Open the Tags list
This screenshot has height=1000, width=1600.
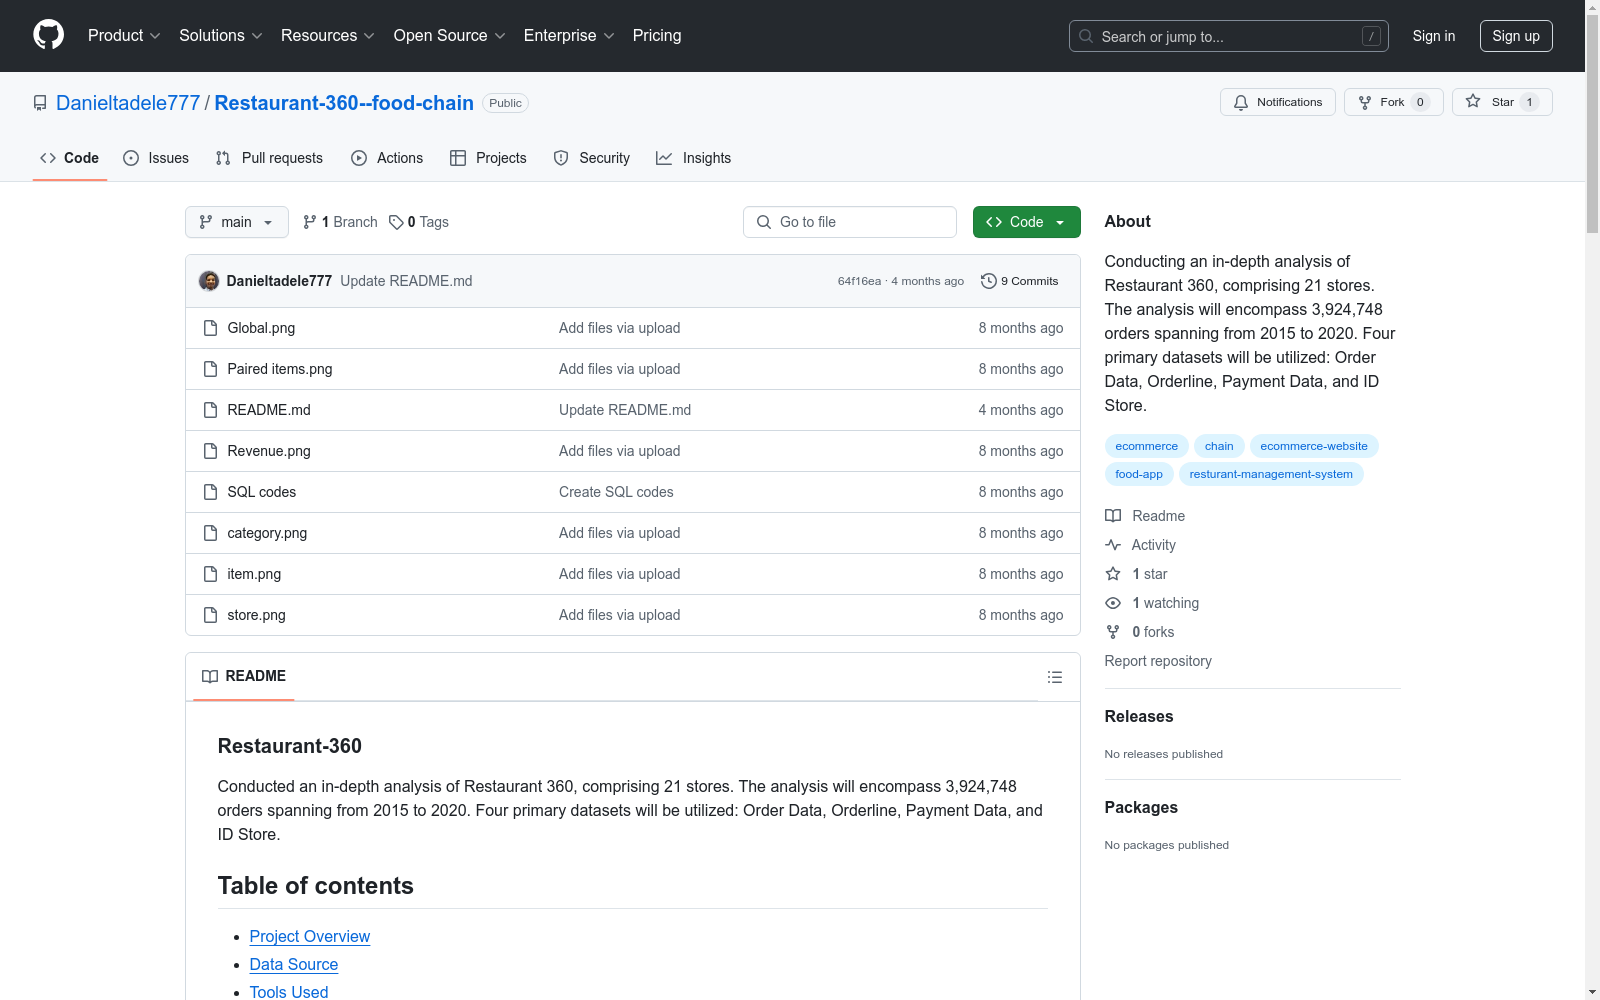pyautogui.click(x=419, y=222)
